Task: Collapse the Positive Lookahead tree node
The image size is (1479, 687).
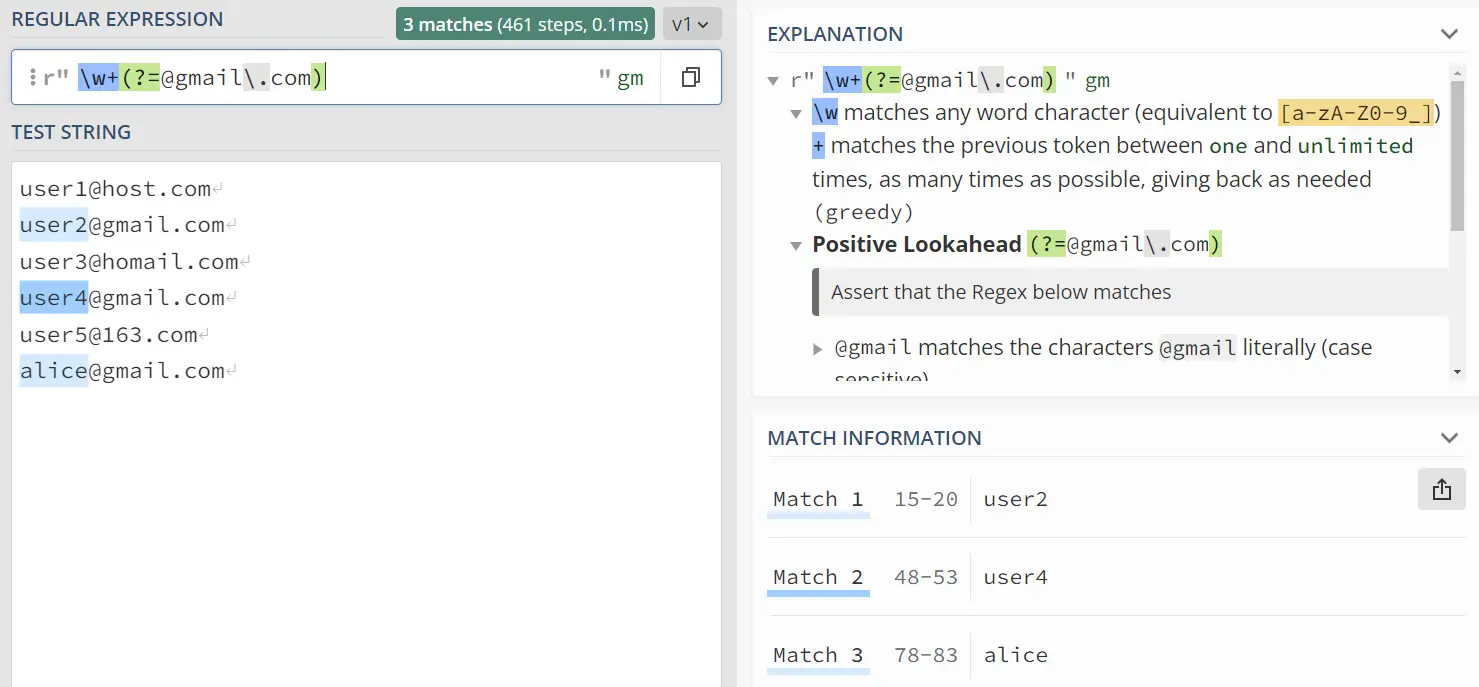Action: coord(796,245)
